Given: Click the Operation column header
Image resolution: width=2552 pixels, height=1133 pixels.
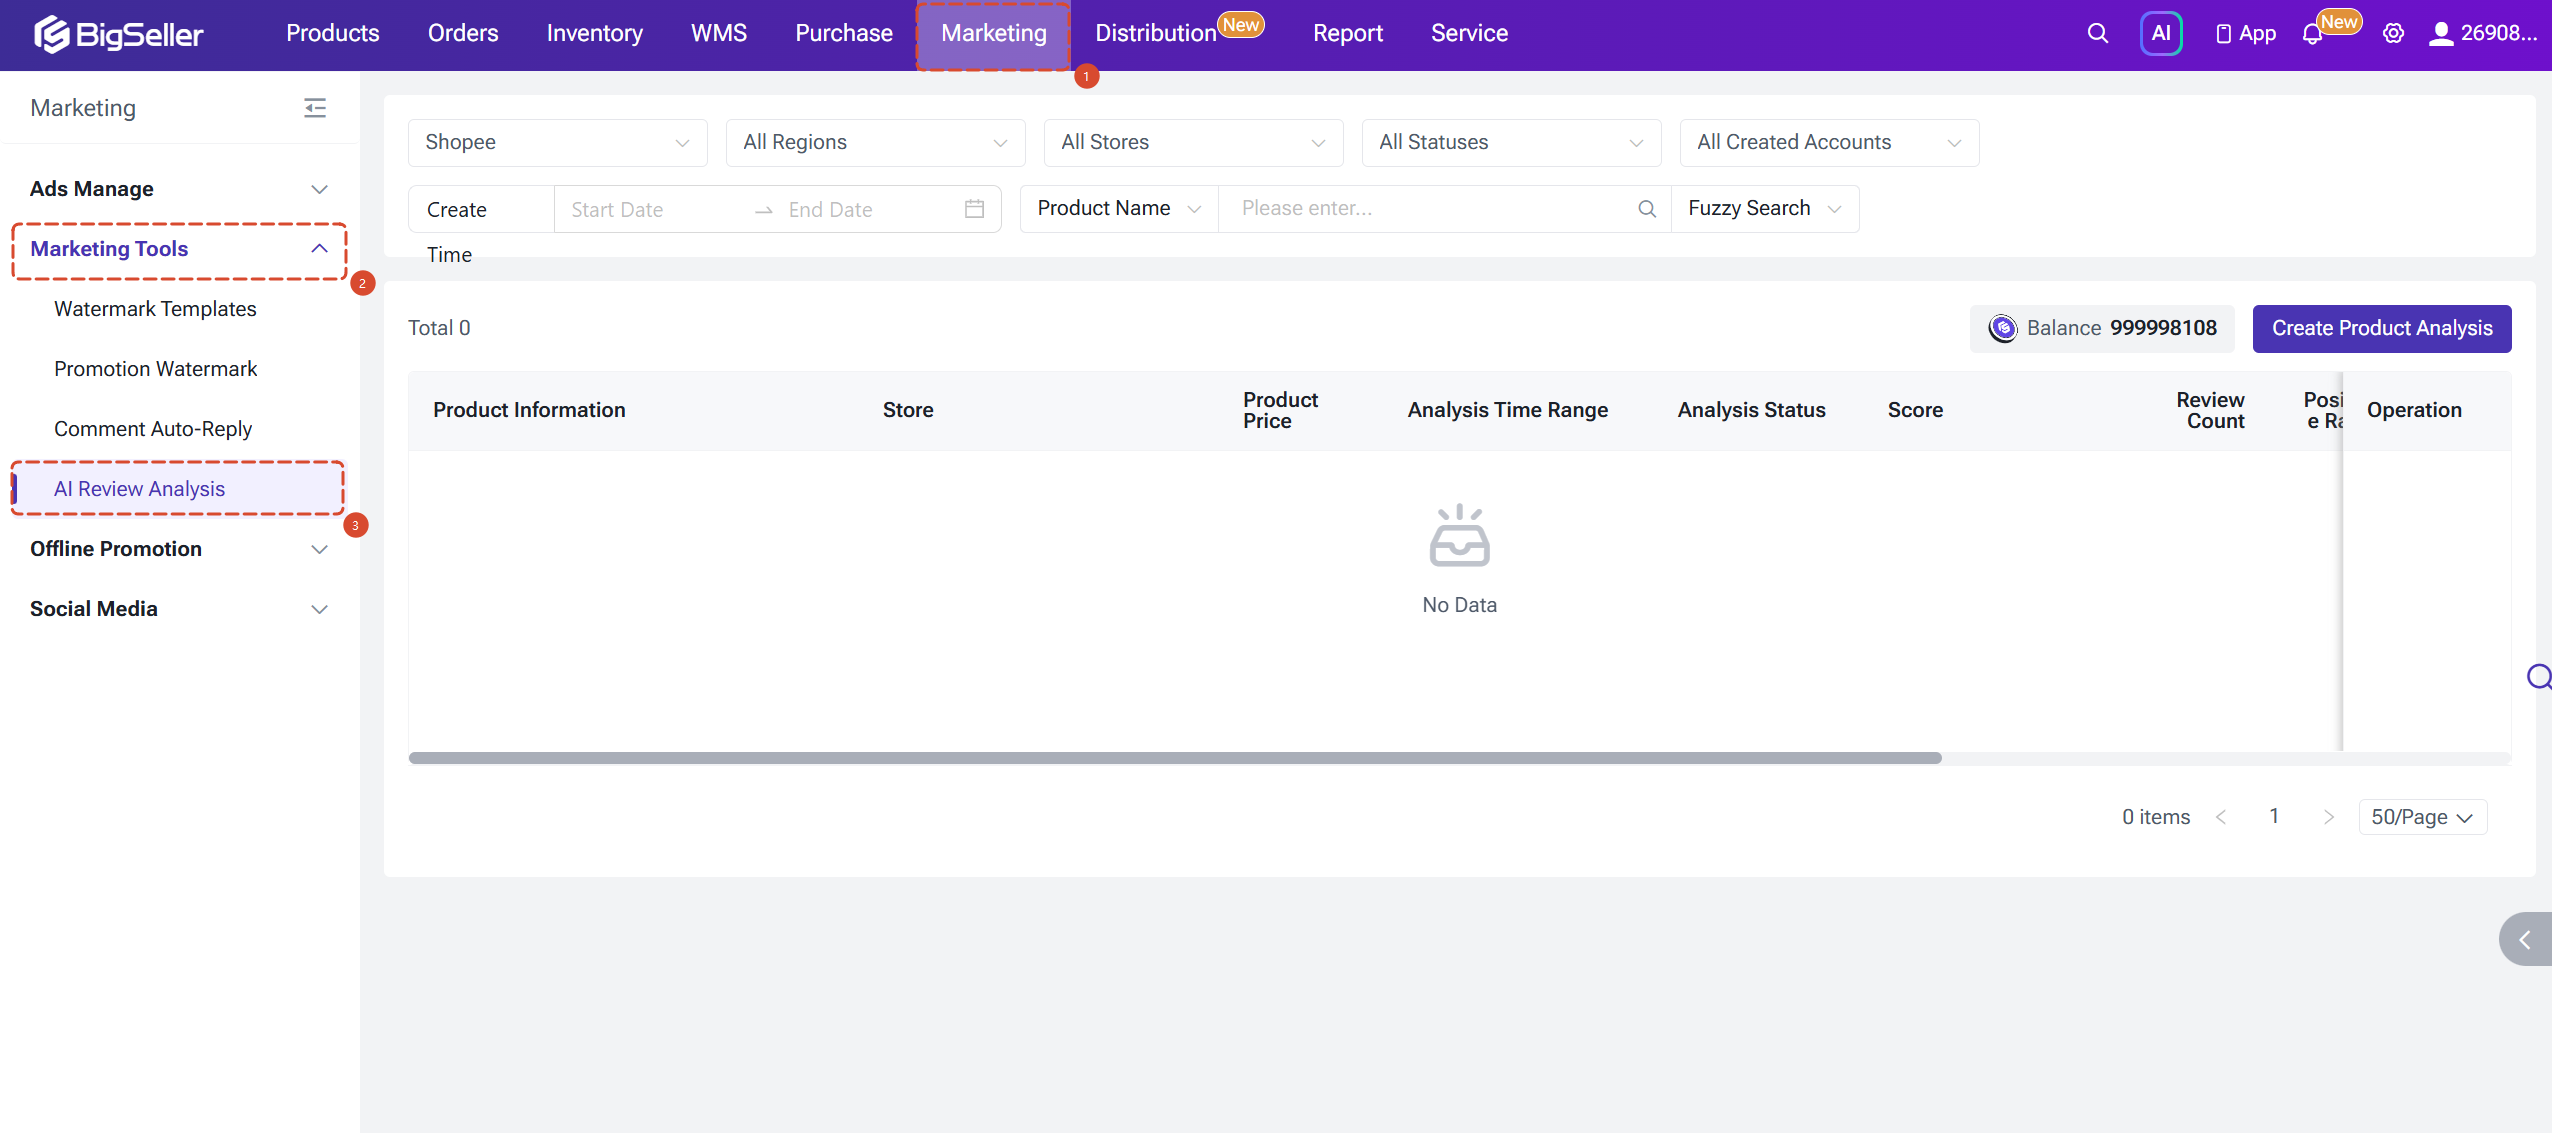Looking at the screenshot, I should (x=2414, y=410).
